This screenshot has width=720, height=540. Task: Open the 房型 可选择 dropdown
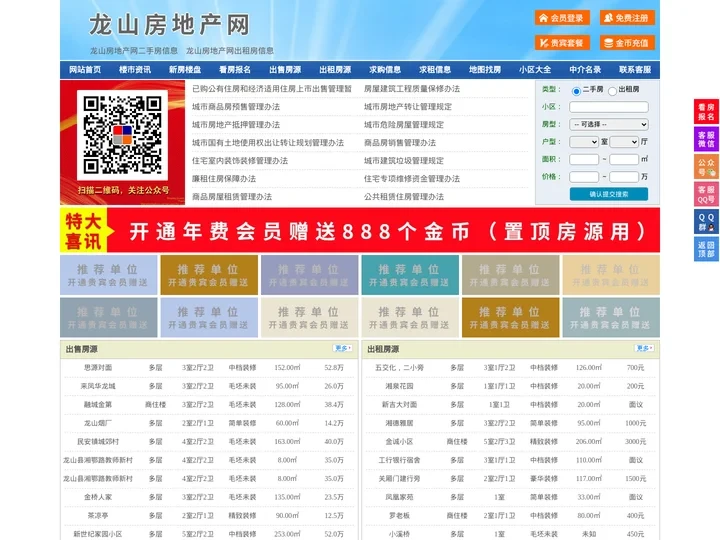pos(609,124)
